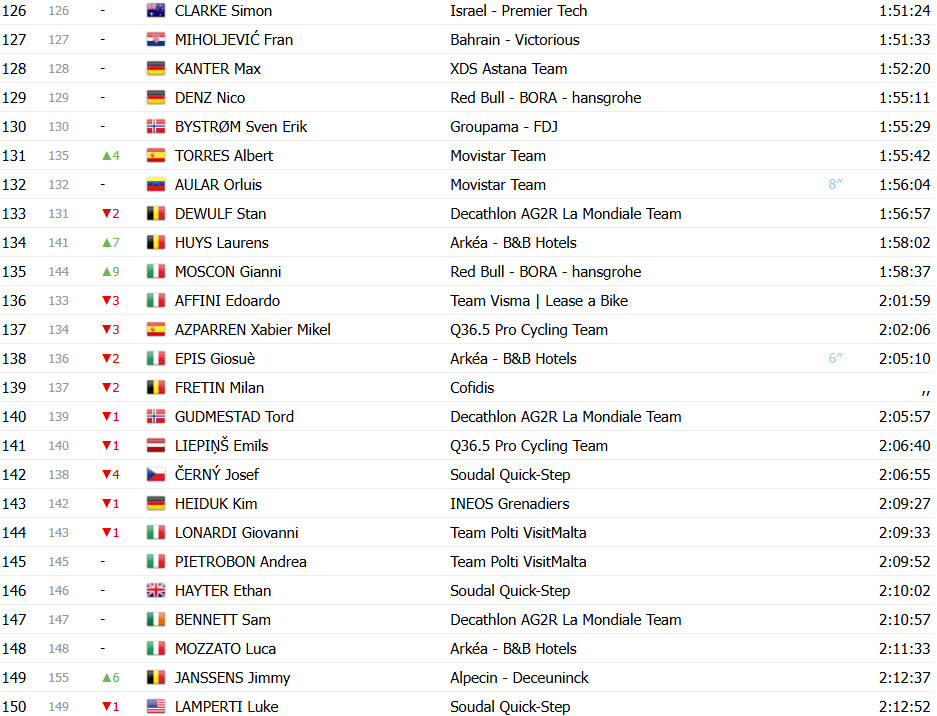The width and height of the screenshot is (937, 716).
Task: Click the green up arrow for MOSCON Gianni
Action: [x=107, y=272]
